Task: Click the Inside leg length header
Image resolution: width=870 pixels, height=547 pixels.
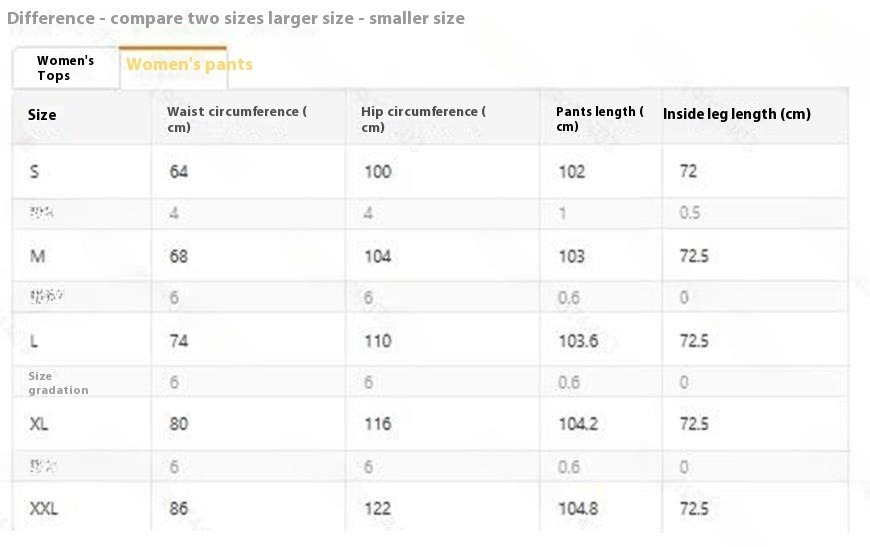Action: point(736,114)
